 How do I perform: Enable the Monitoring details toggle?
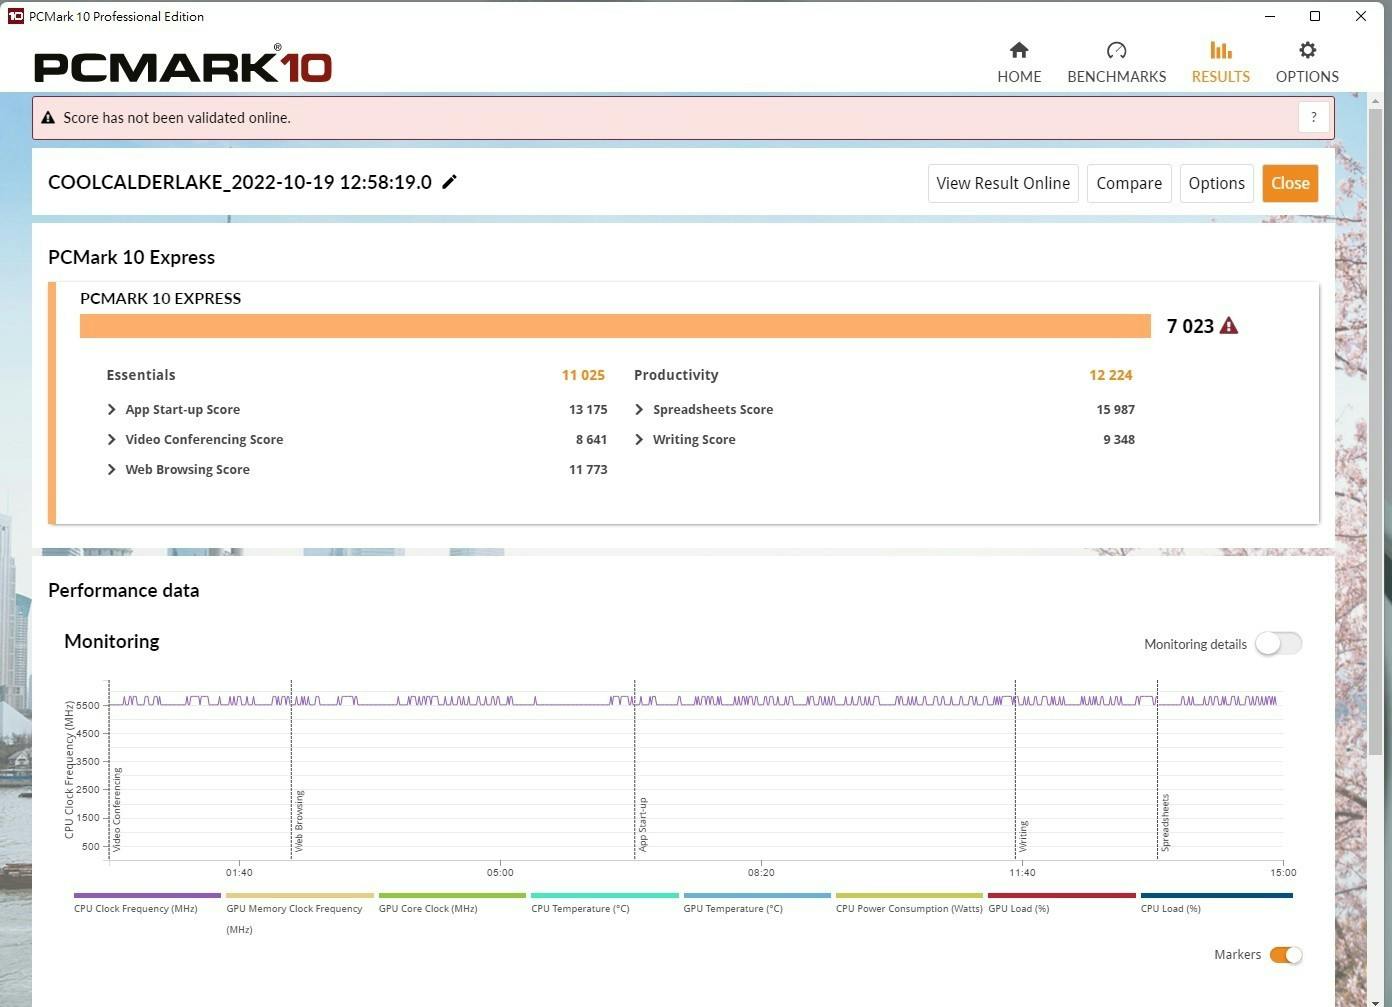(x=1278, y=644)
